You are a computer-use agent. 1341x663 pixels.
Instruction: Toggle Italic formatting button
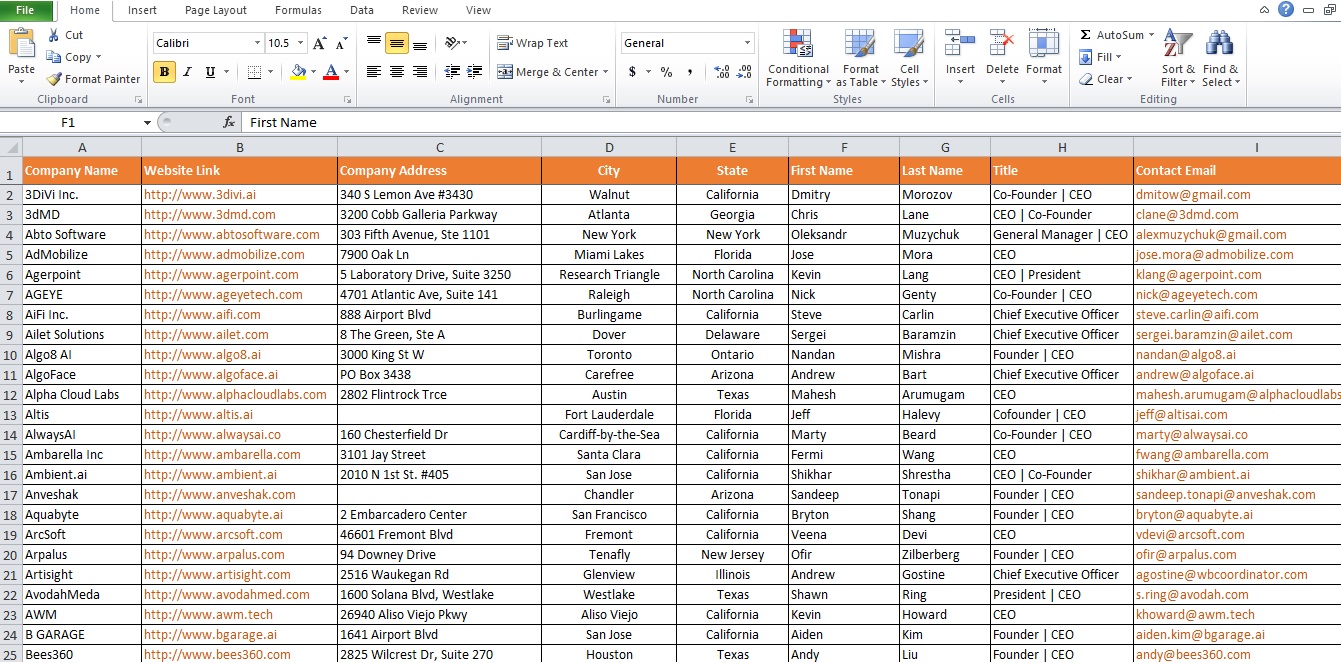pos(187,72)
